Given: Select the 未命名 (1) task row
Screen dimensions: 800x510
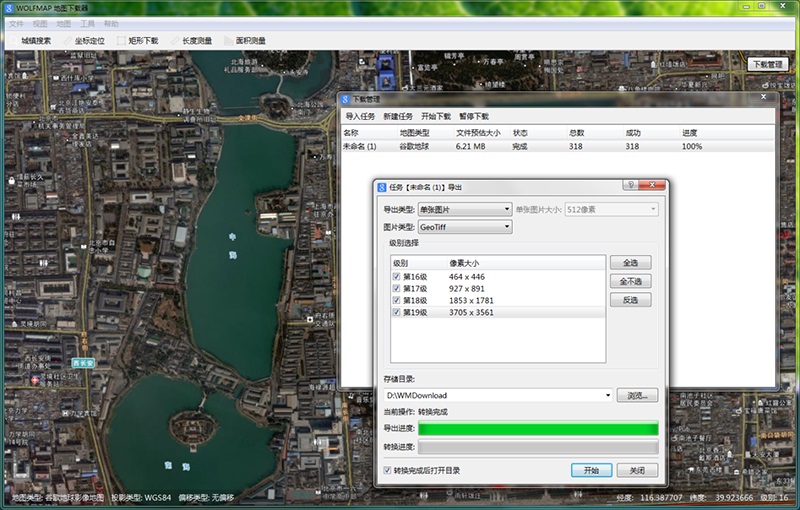Looking at the screenshot, I should 360,146.
